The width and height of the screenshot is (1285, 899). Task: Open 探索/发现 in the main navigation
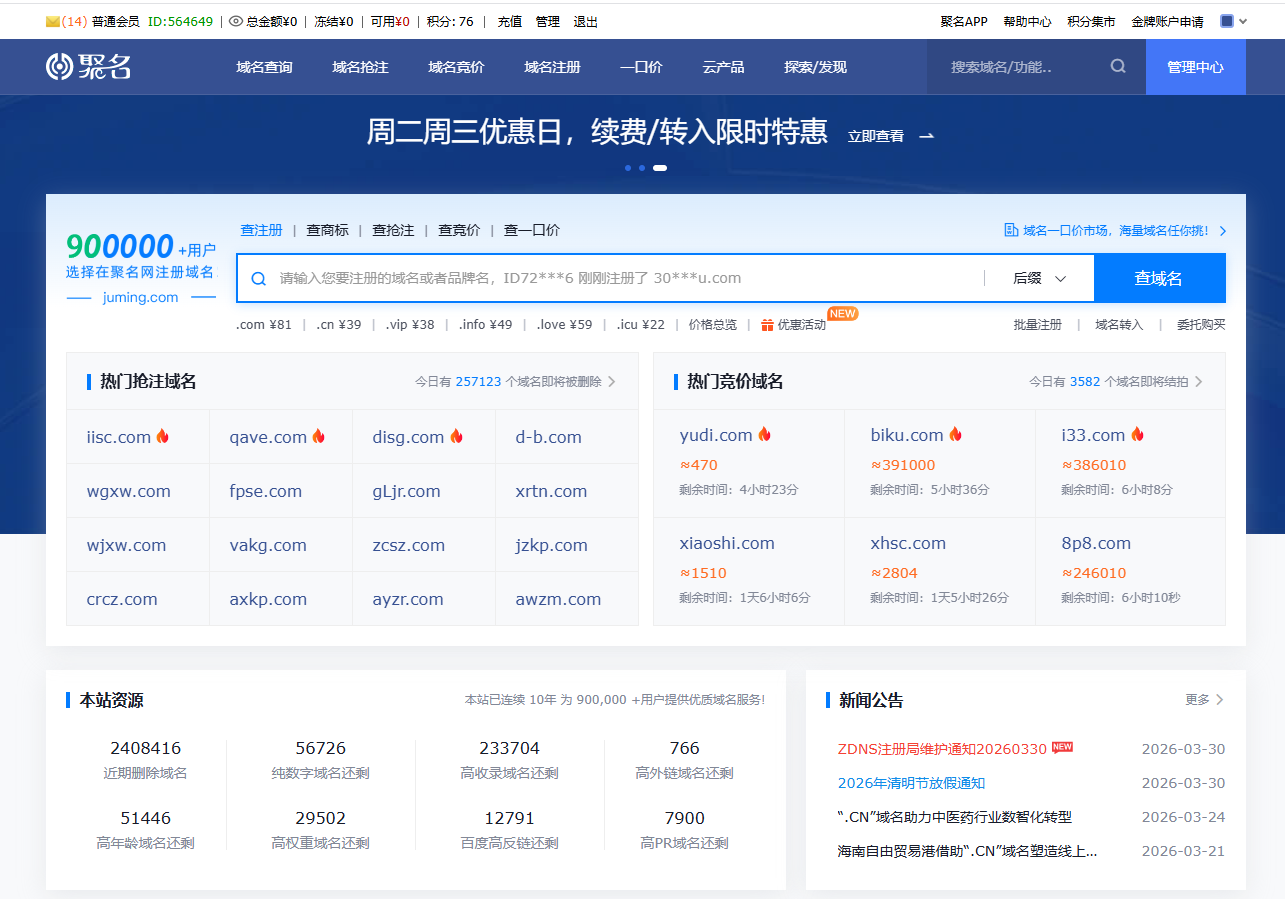815,67
